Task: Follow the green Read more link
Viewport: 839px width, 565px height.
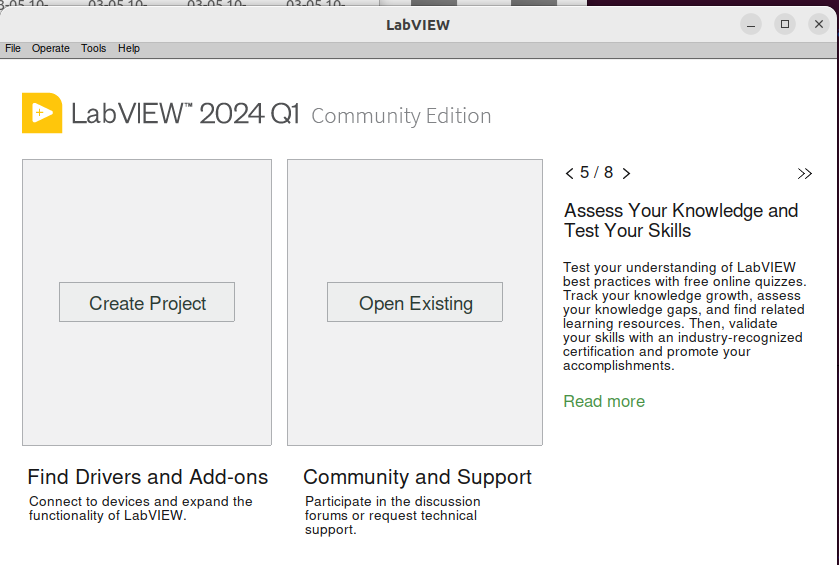Action: pos(604,401)
